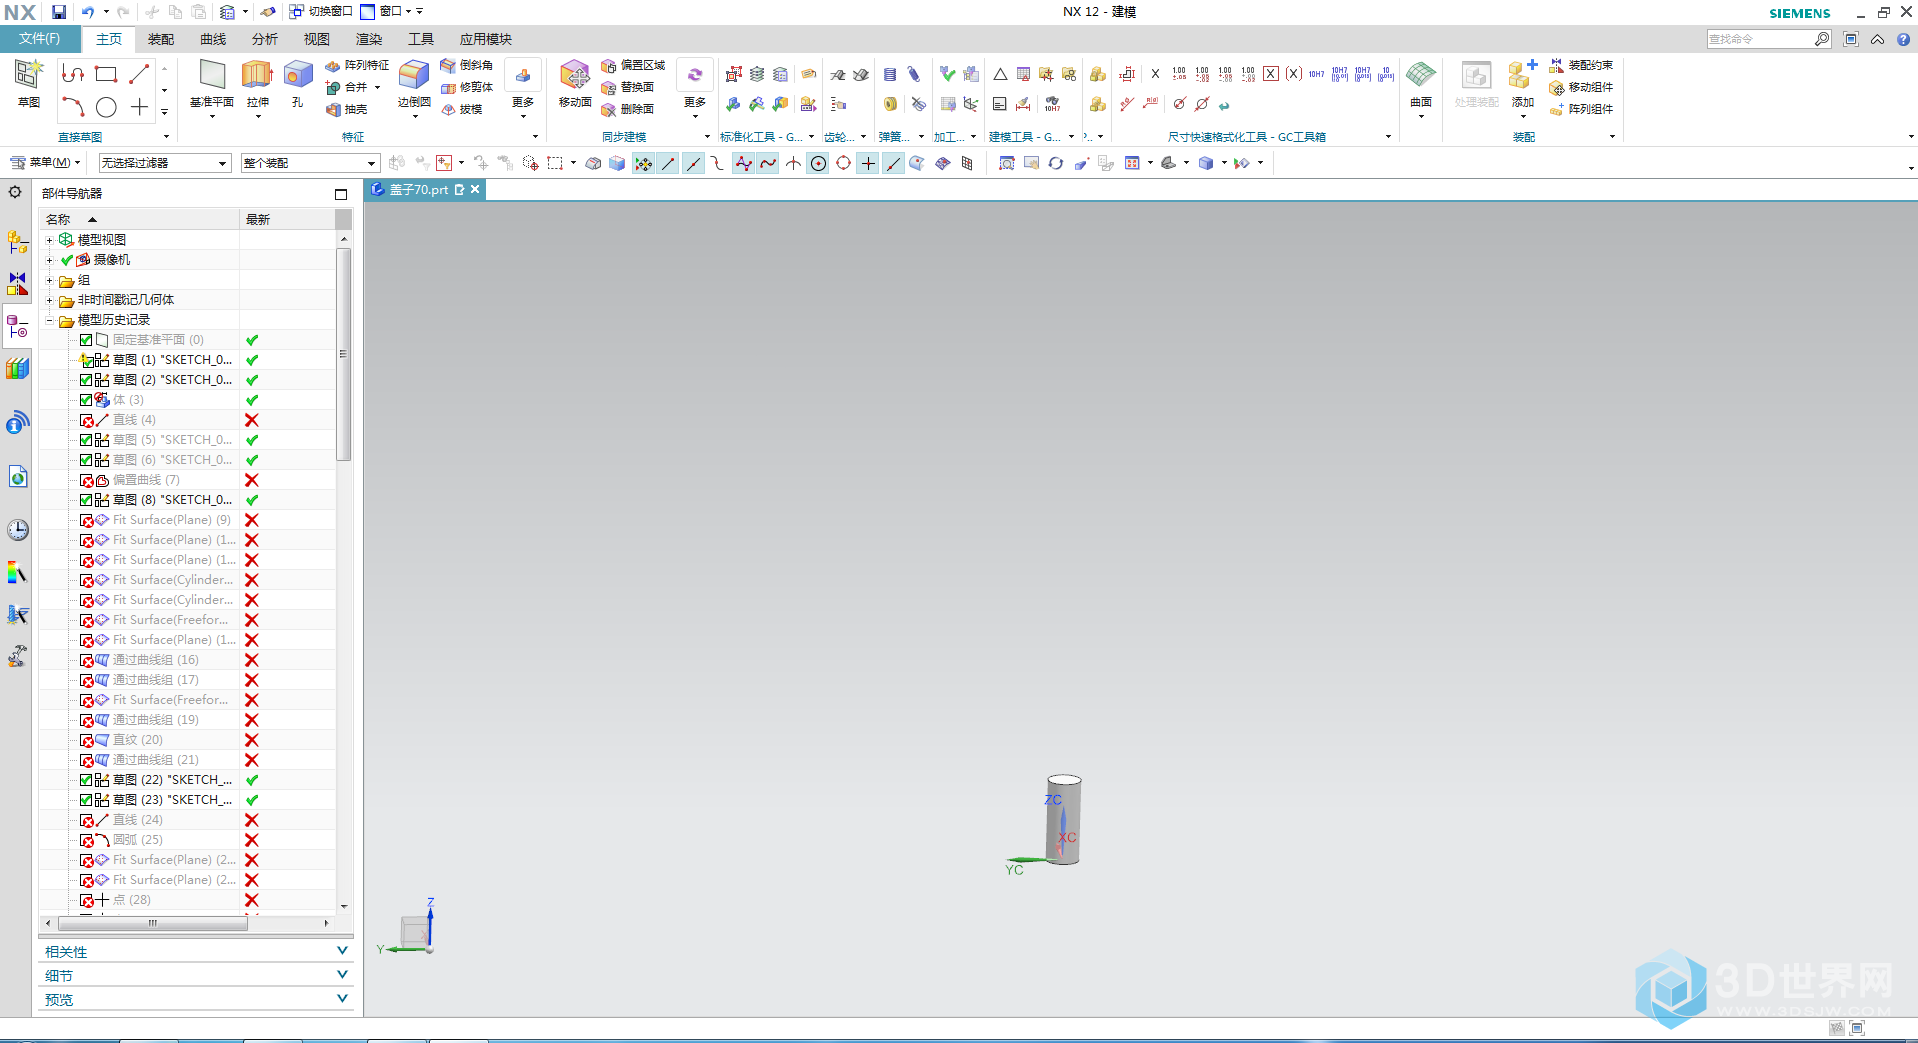Select the 边倒圆 edge blend tool
The height and width of the screenshot is (1043, 1918).
point(414,83)
